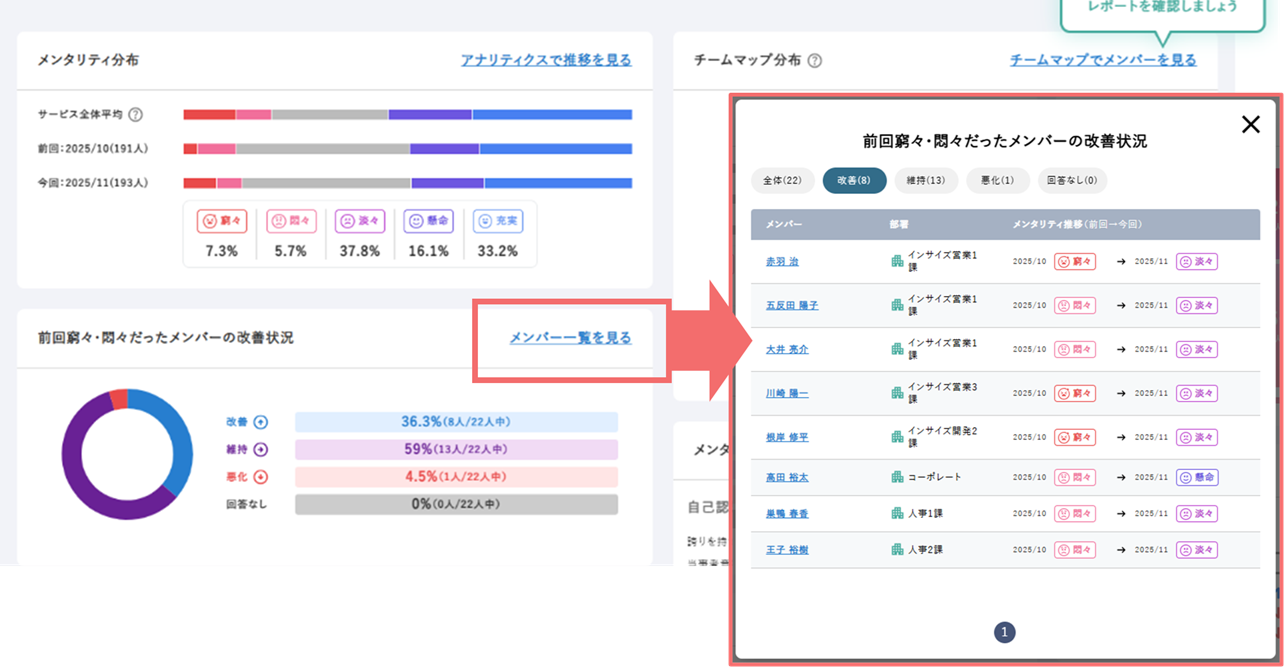Click page number 1 in the popup pagination
Screen dimensions: 1284x667
click(x=1005, y=632)
